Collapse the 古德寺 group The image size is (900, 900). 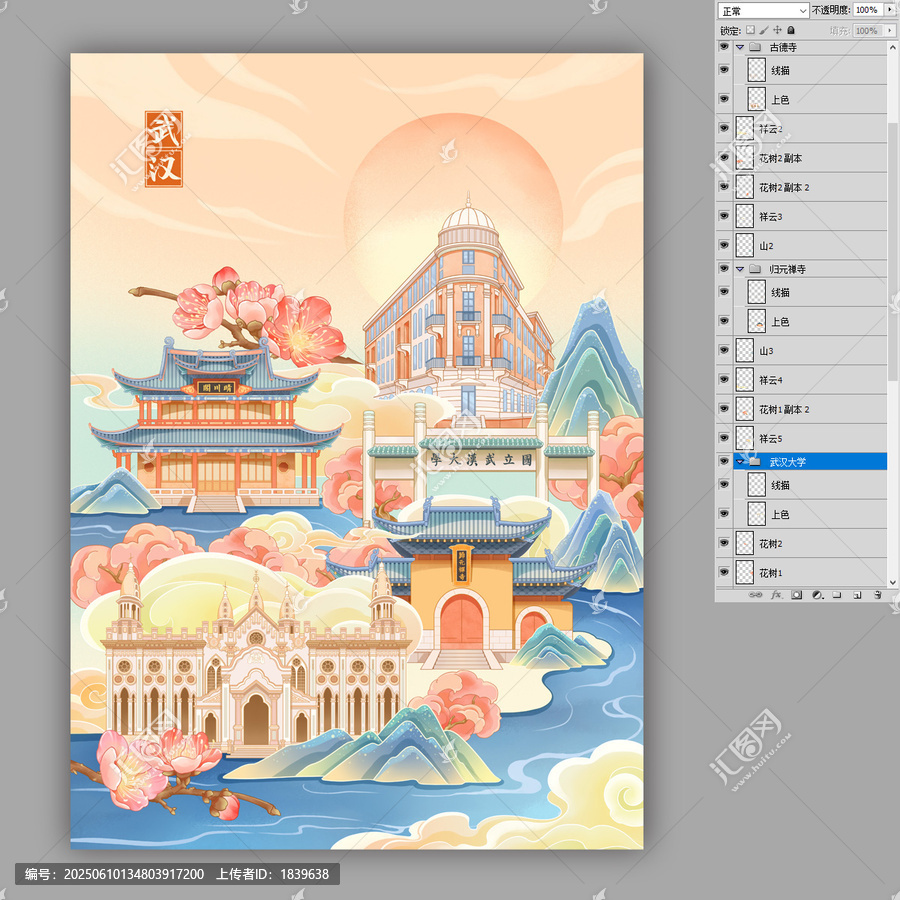coord(740,47)
